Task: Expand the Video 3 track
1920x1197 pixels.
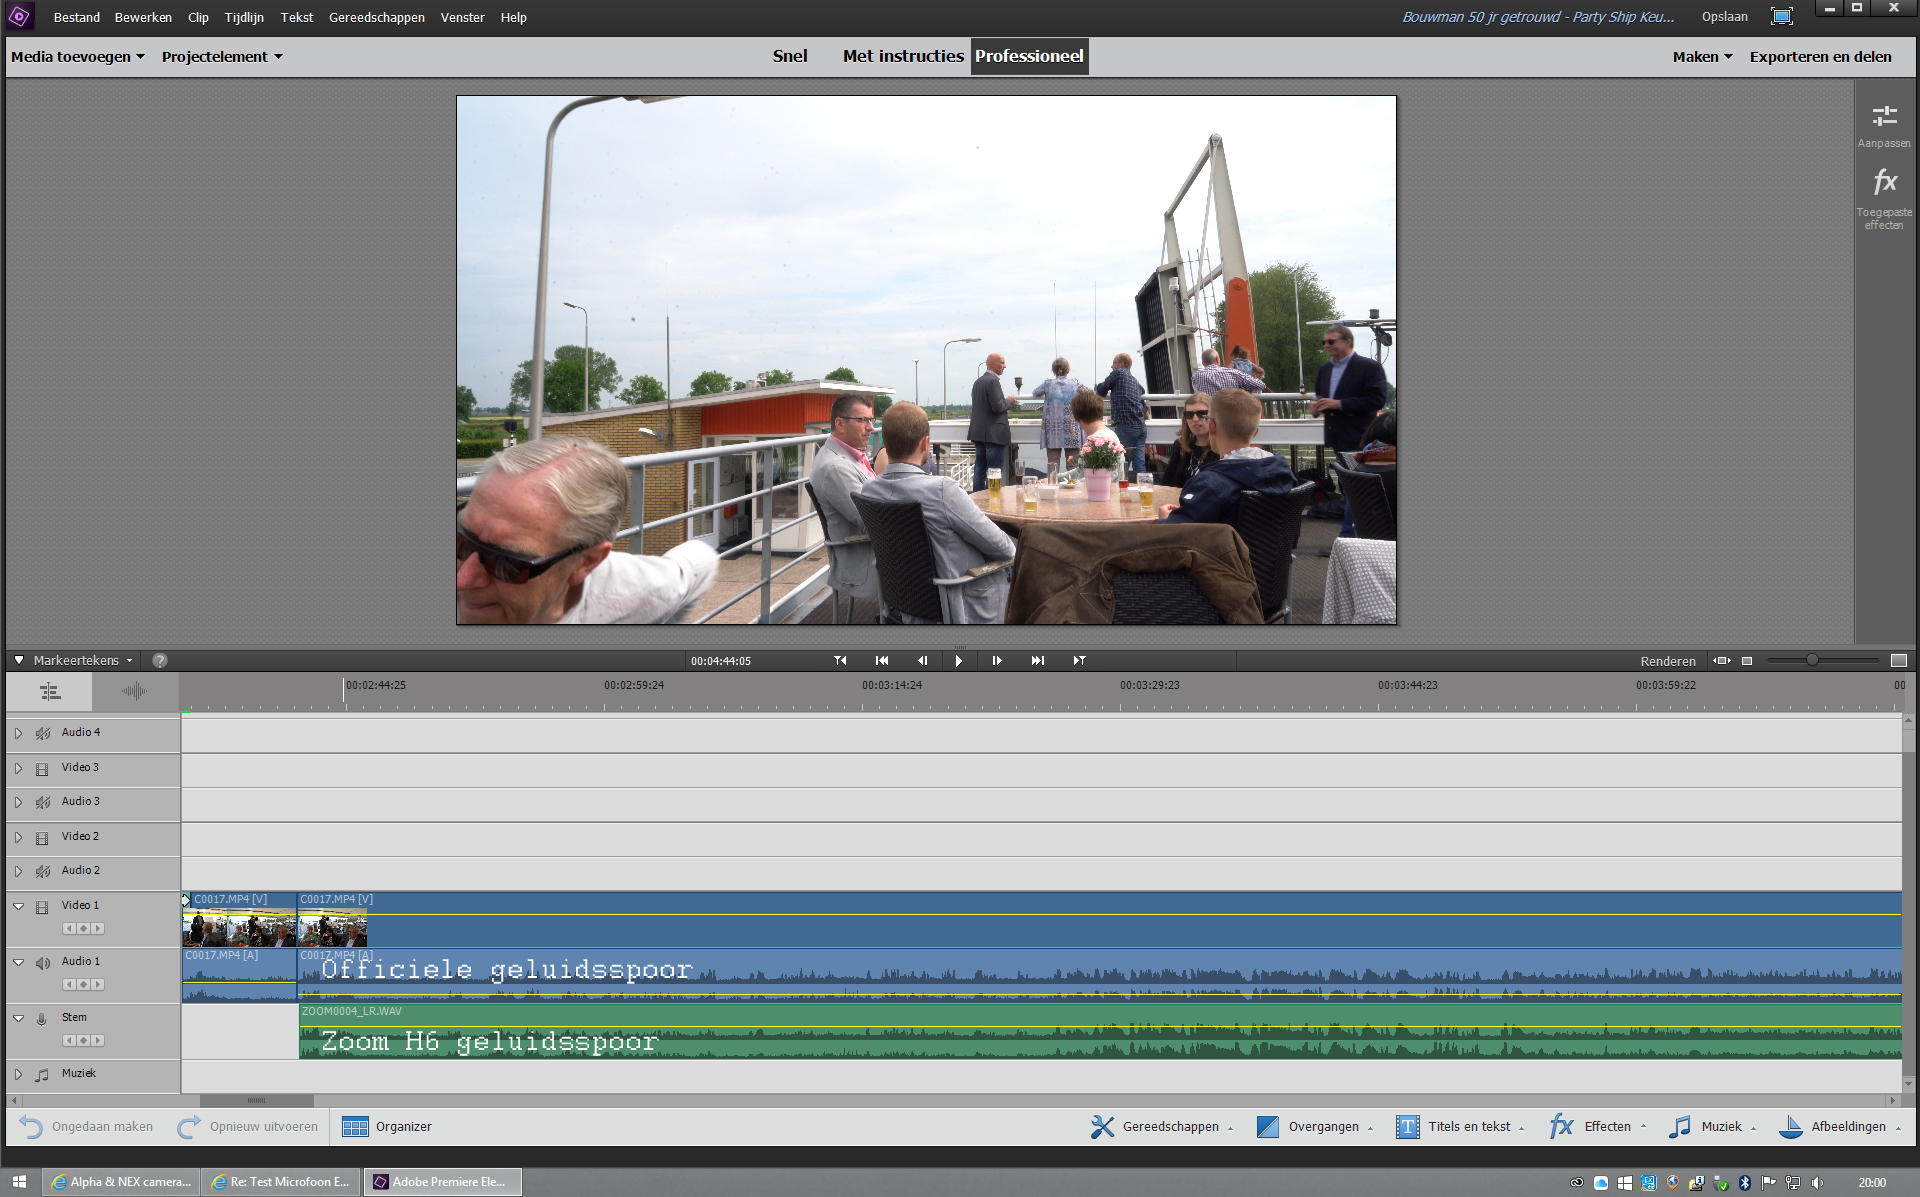Action: (x=18, y=768)
